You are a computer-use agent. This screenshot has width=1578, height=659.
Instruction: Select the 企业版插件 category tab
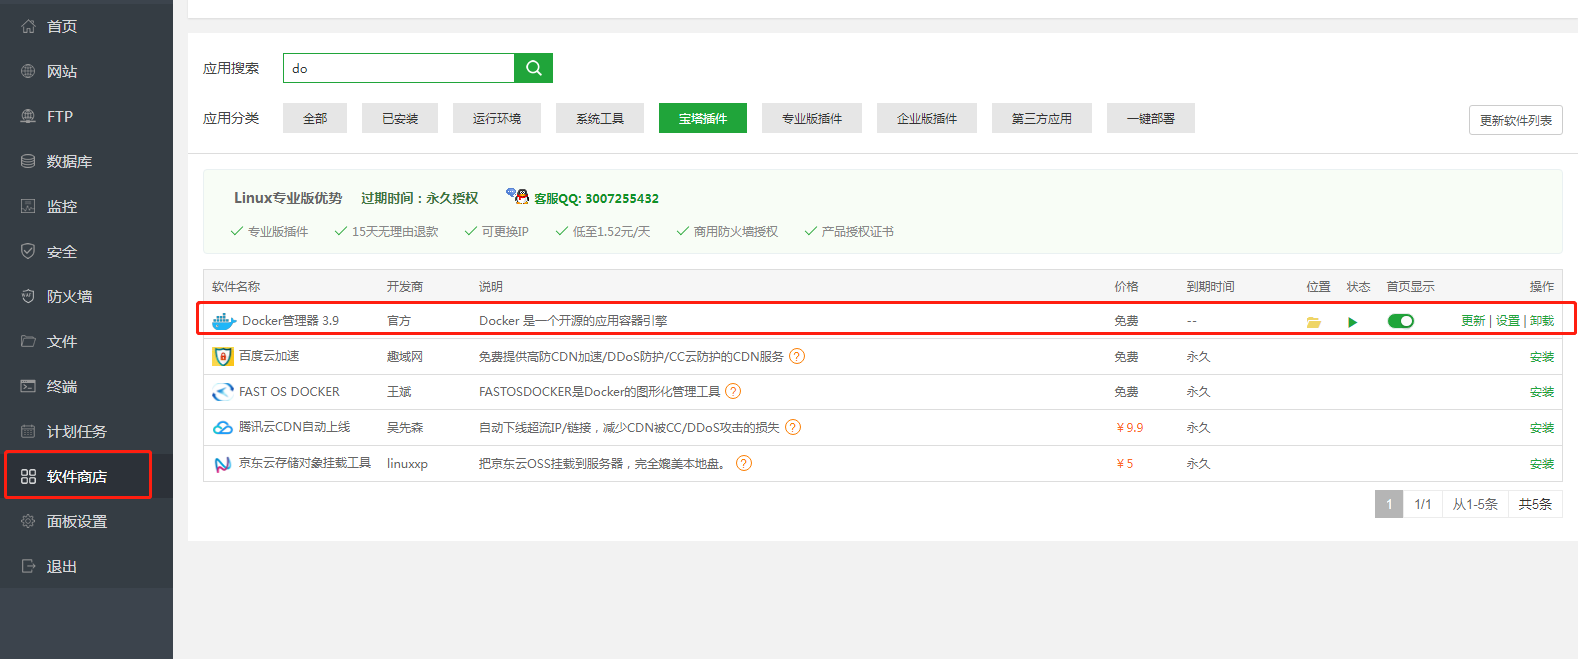click(x=927, y=118)
